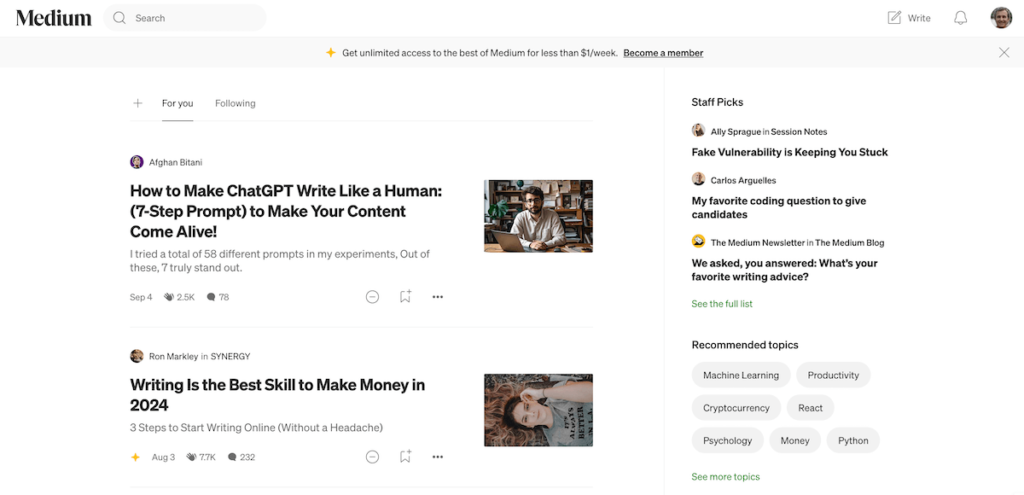Click the Become a member link
The image size is (1024, 495).
point(663,53)
